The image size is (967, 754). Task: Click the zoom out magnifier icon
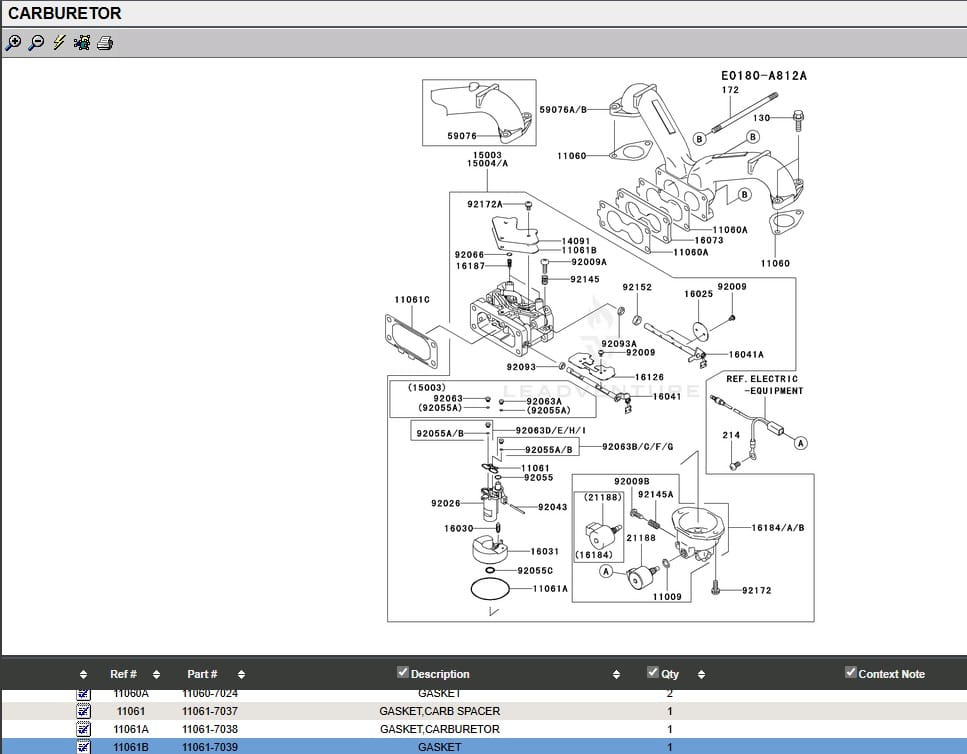(x=36, y=42)
